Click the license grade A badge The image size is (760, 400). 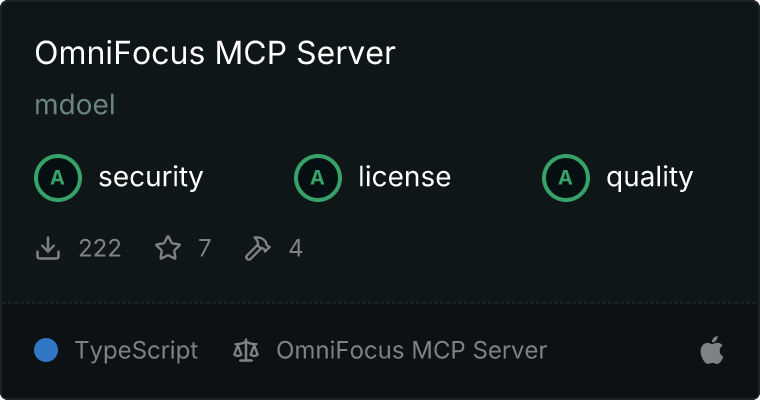[317, 178]
